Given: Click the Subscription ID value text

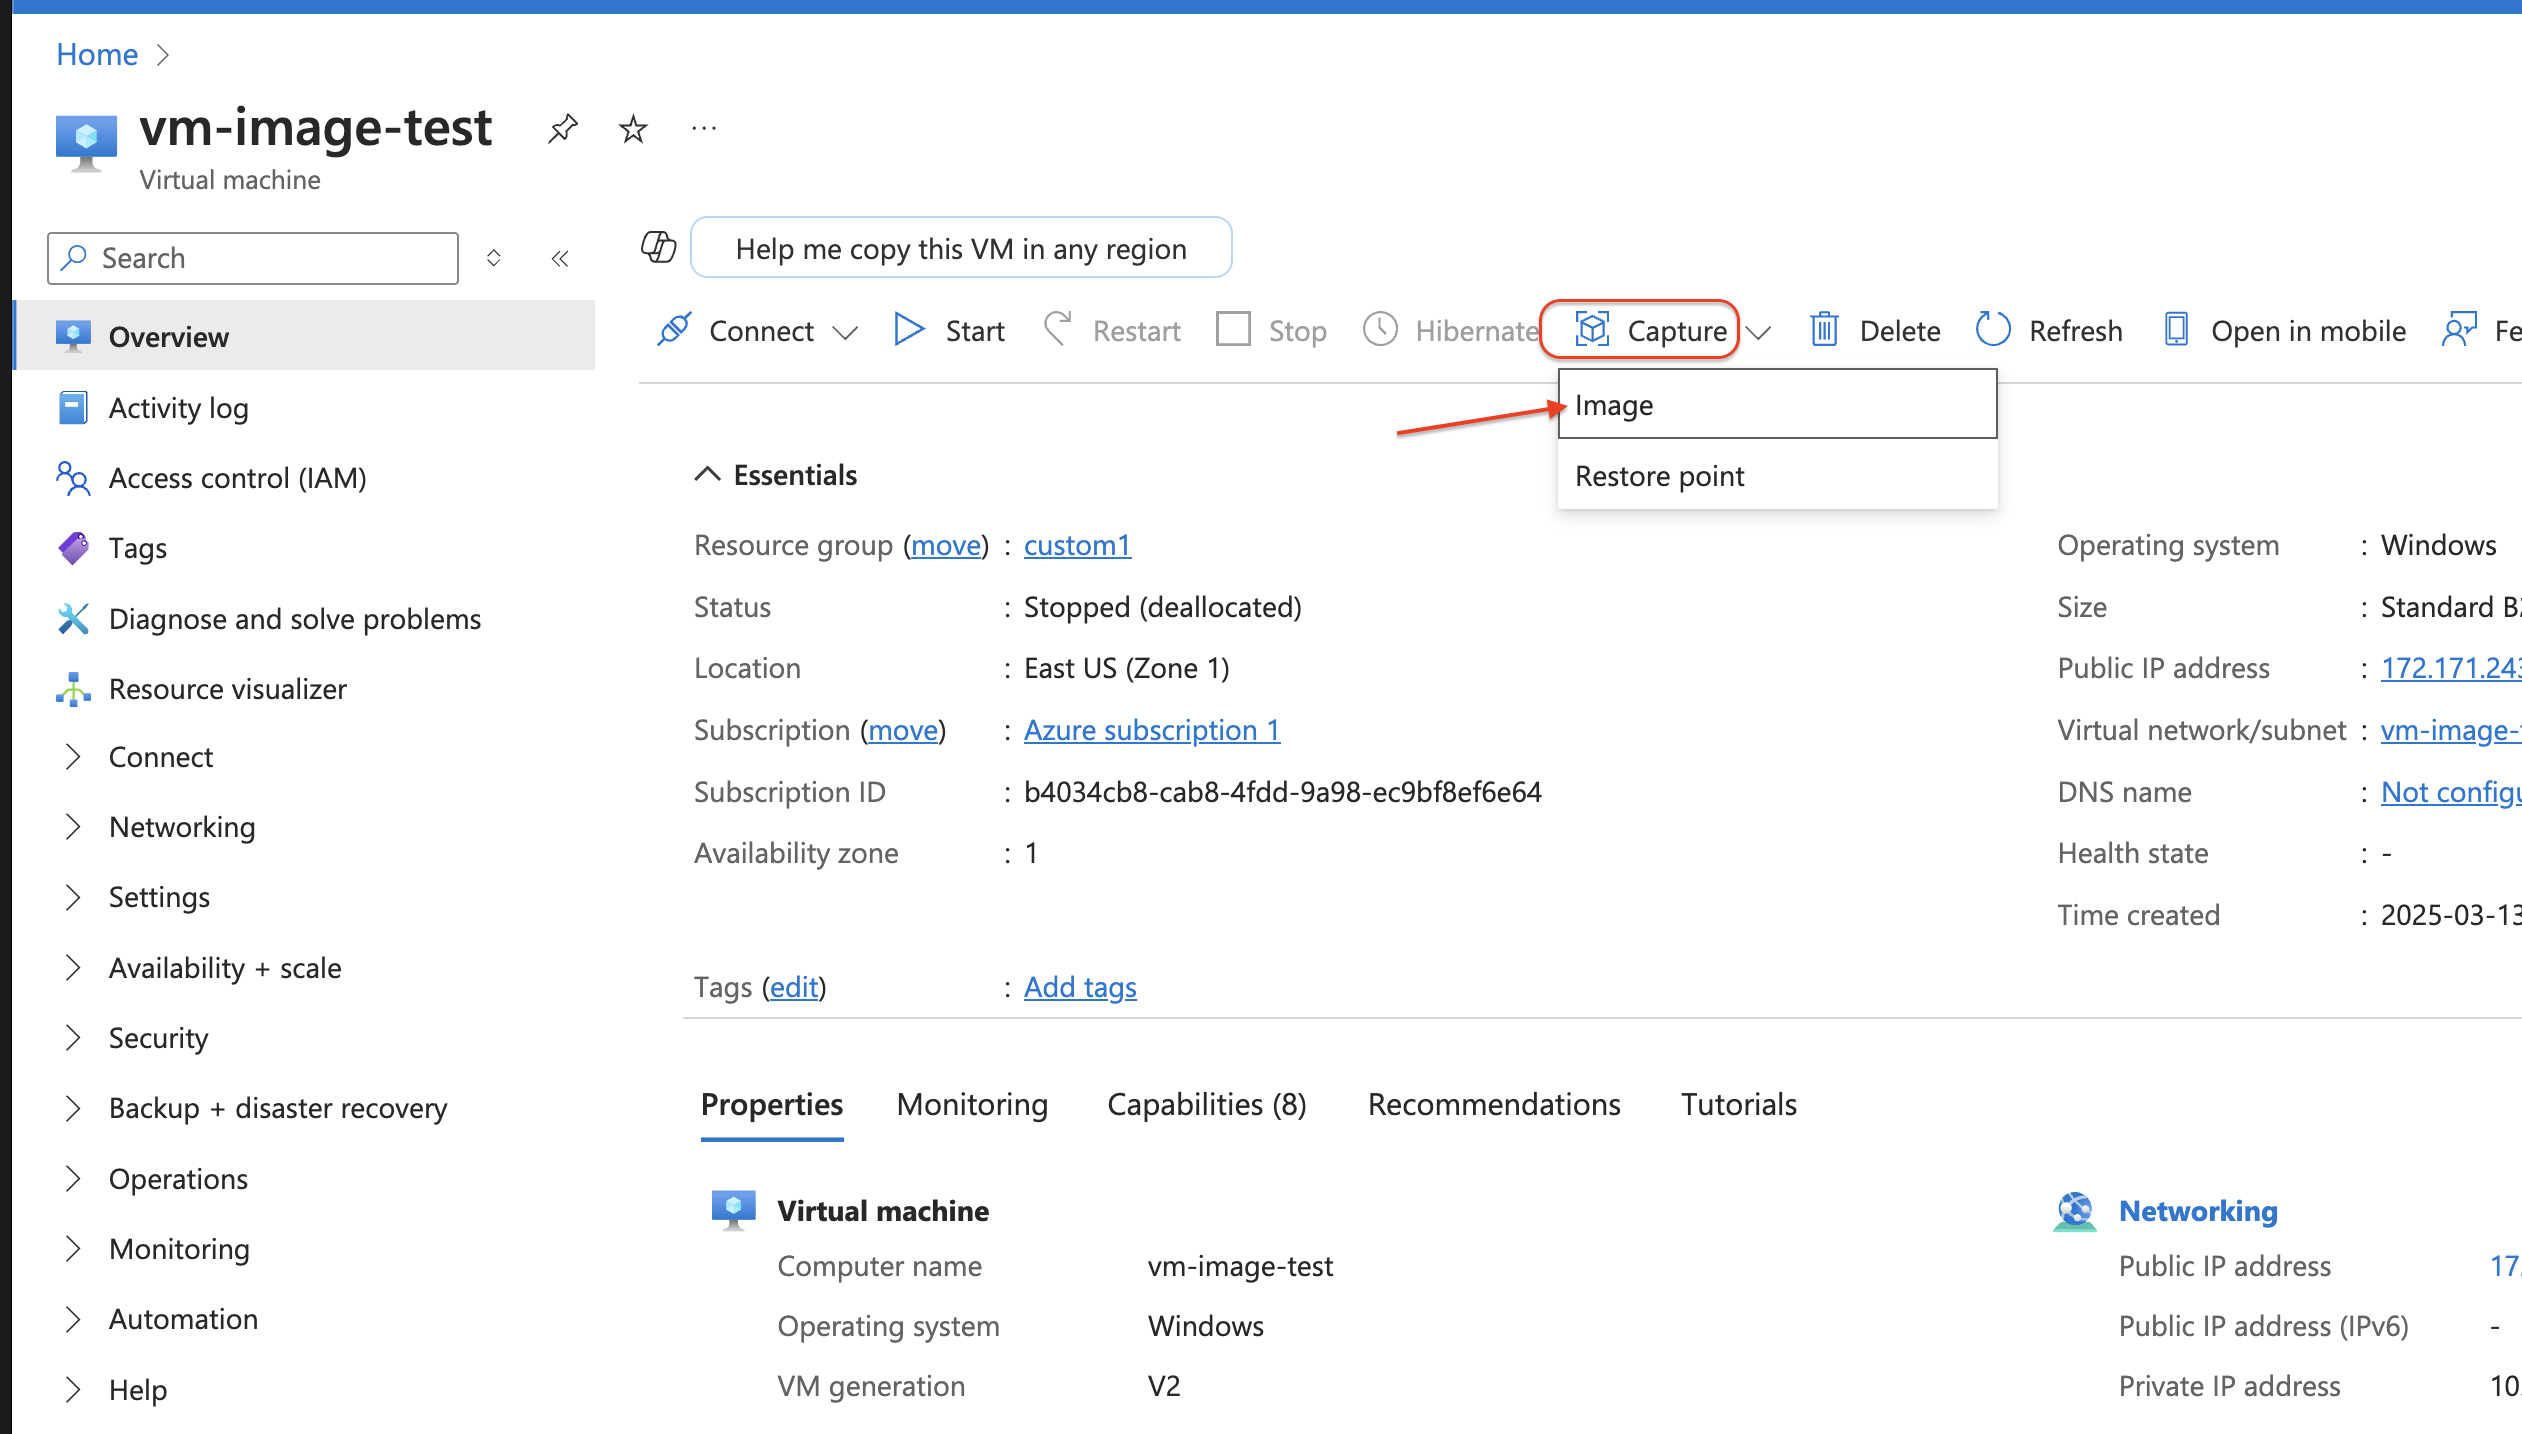Looking at the screenshot, I should coord(1282,792).
